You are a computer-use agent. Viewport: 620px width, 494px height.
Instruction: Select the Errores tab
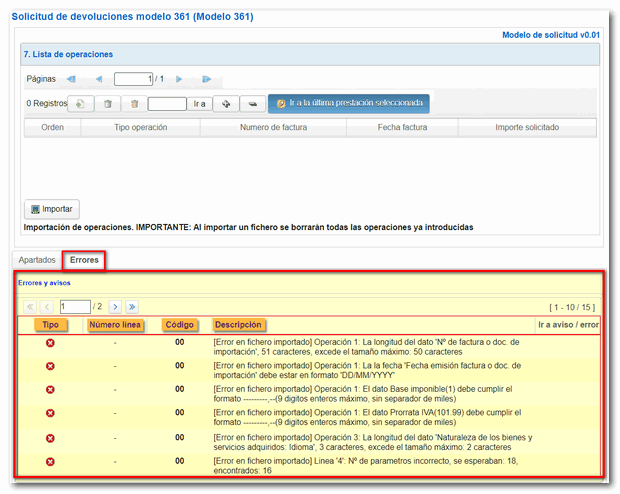84,260
